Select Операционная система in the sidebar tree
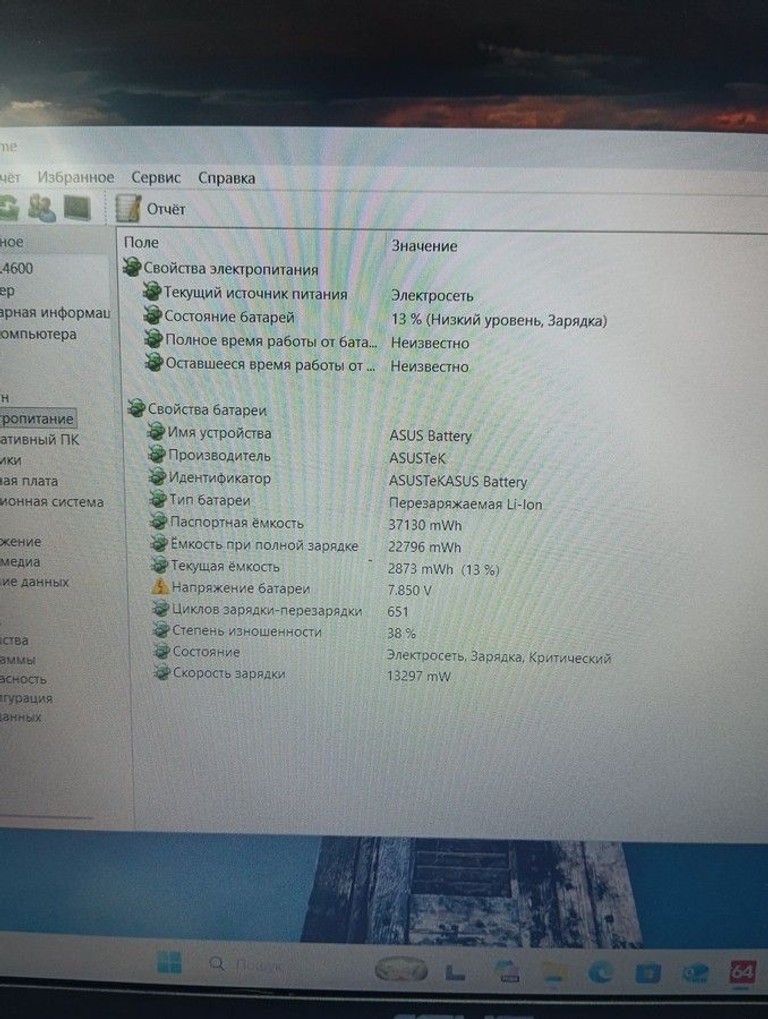 [x=52, y=502]
